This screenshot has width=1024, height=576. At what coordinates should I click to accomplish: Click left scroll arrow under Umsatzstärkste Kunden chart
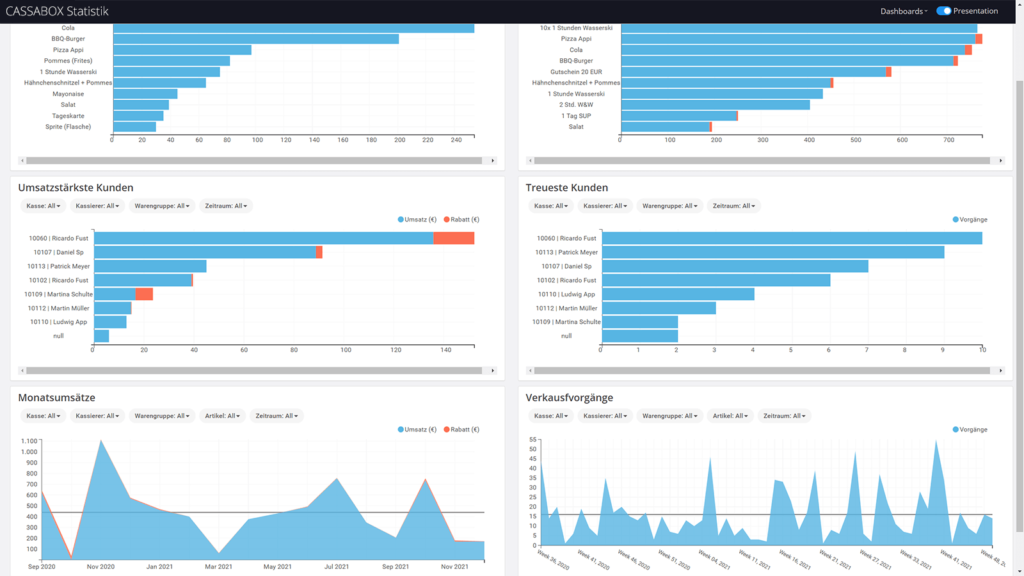[x=22, y=370]
